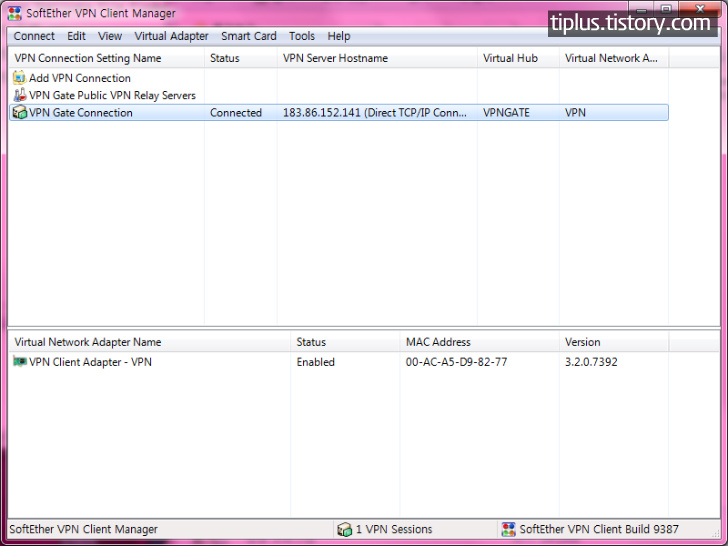Sort by MAC Address column header
The width and height of the screenshot is (728, 546).
pyautogui.click(x=480, y=342)
